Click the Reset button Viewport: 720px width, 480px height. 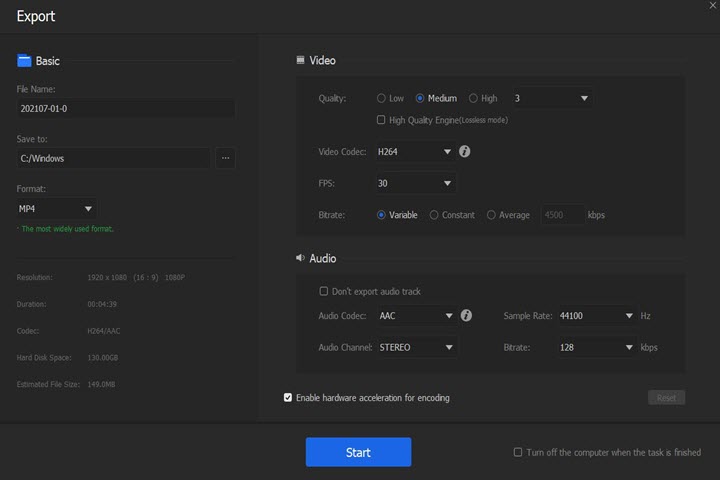point(666,398)
